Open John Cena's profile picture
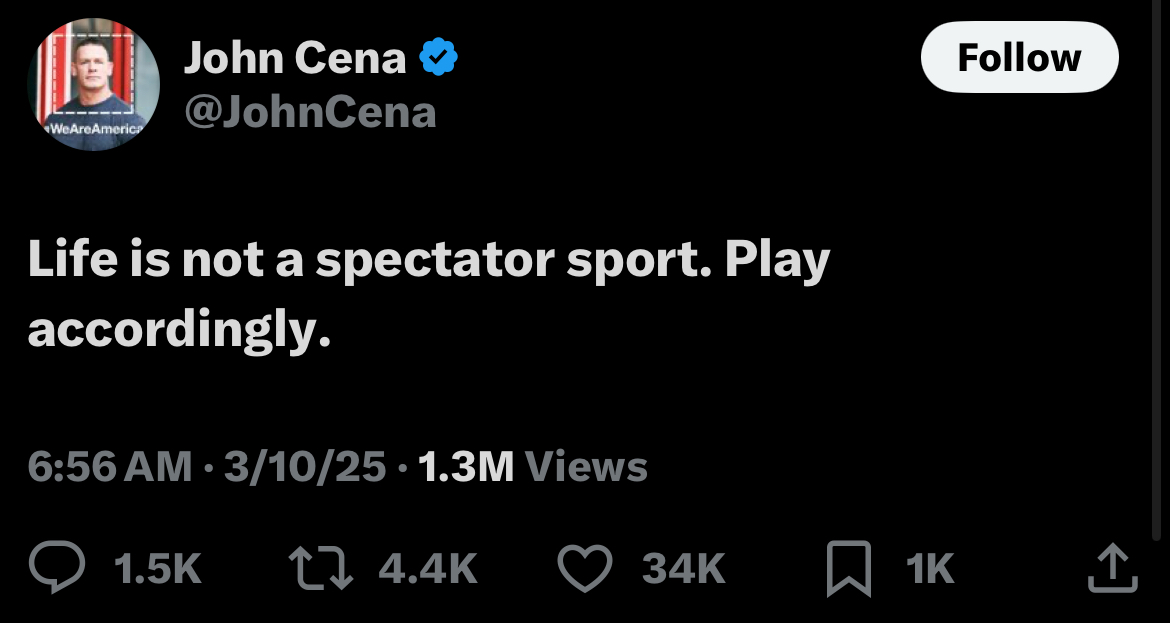 93,82
